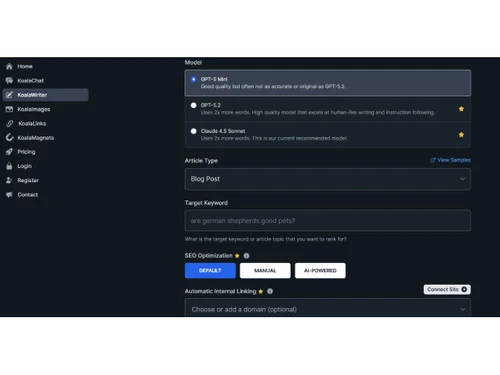Click GPT-5.2 description about human-like writing
500x375 pixels.
click(x=318, y=112)
